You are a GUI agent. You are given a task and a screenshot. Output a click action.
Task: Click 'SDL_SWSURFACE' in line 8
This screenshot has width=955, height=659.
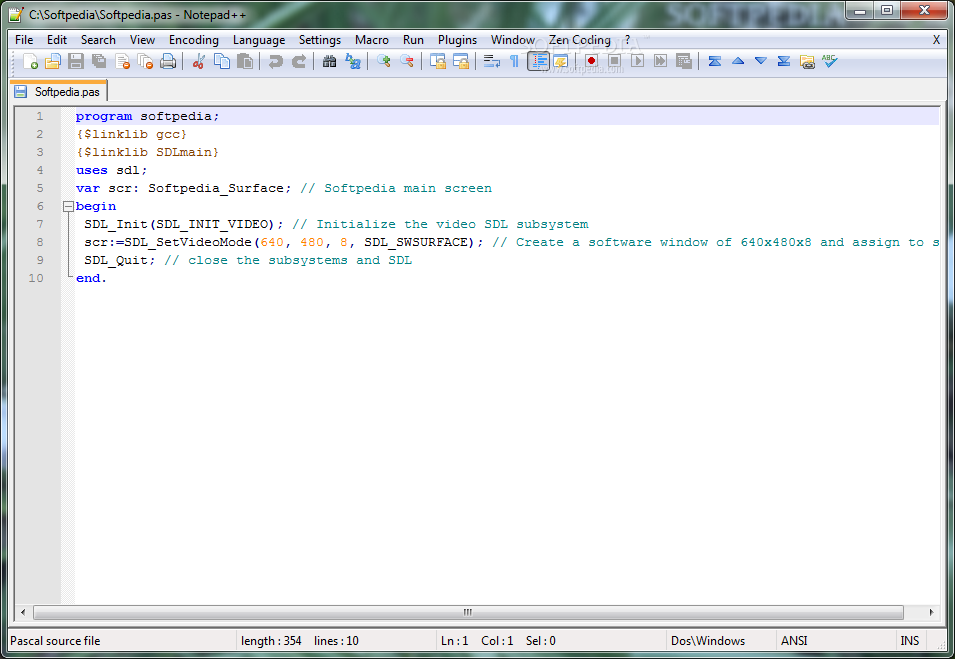click(x=415, y=242)
